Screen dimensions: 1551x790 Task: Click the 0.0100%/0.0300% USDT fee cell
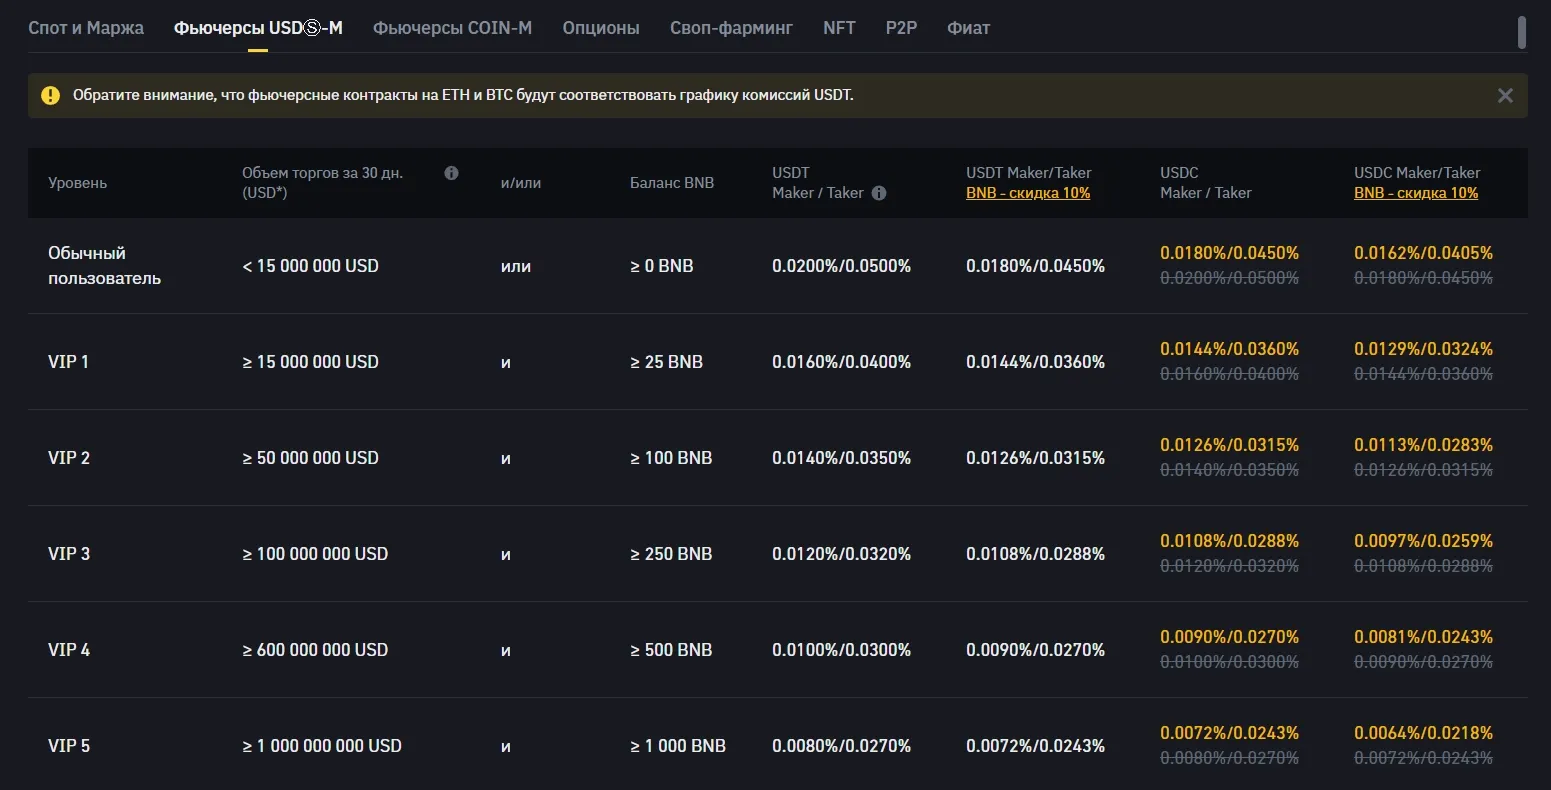pyautogui.click(x=841, y=650)
